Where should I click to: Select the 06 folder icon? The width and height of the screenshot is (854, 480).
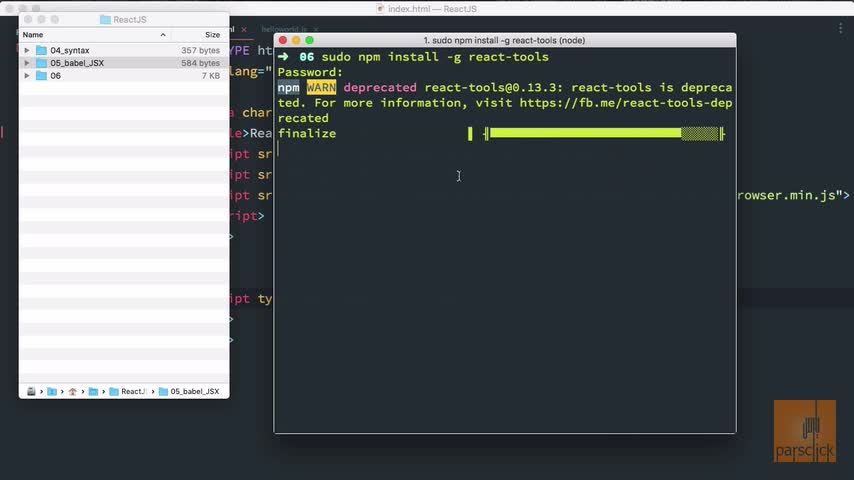coord(41,76)
